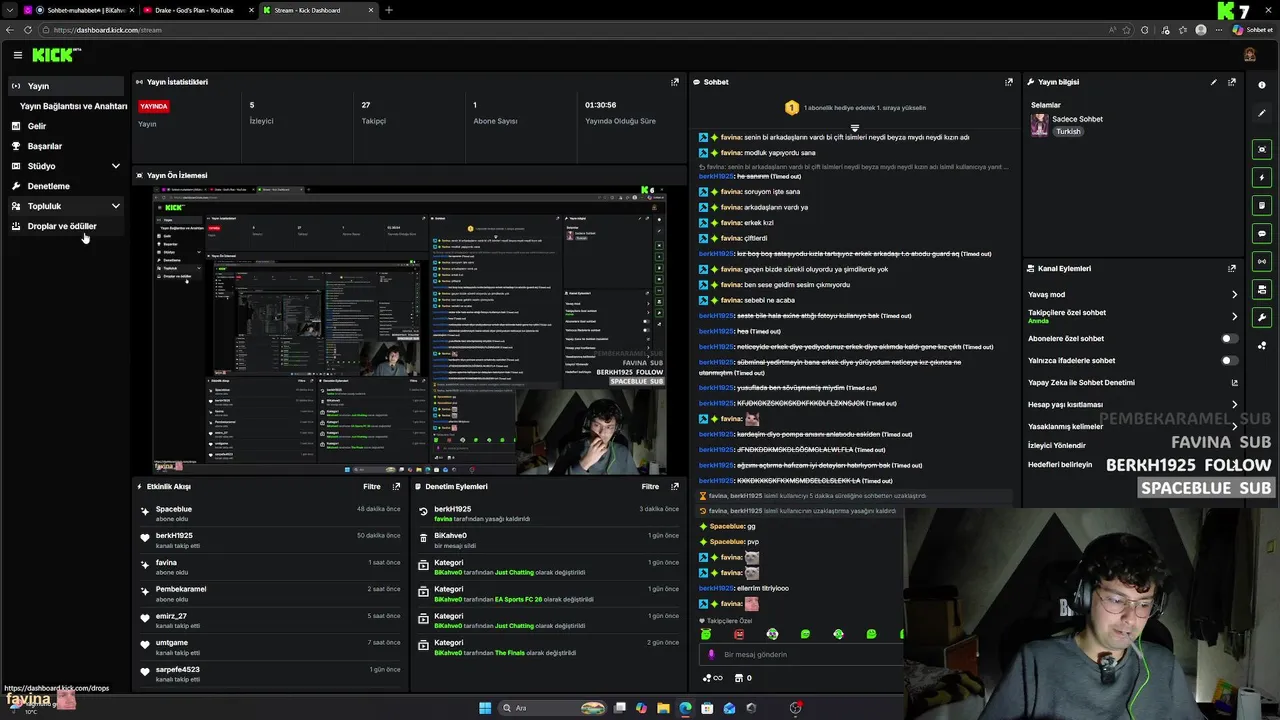Open Gelir in the sidebar
This screenshot has width=1280, height=720.
click(x=66, y=126)
